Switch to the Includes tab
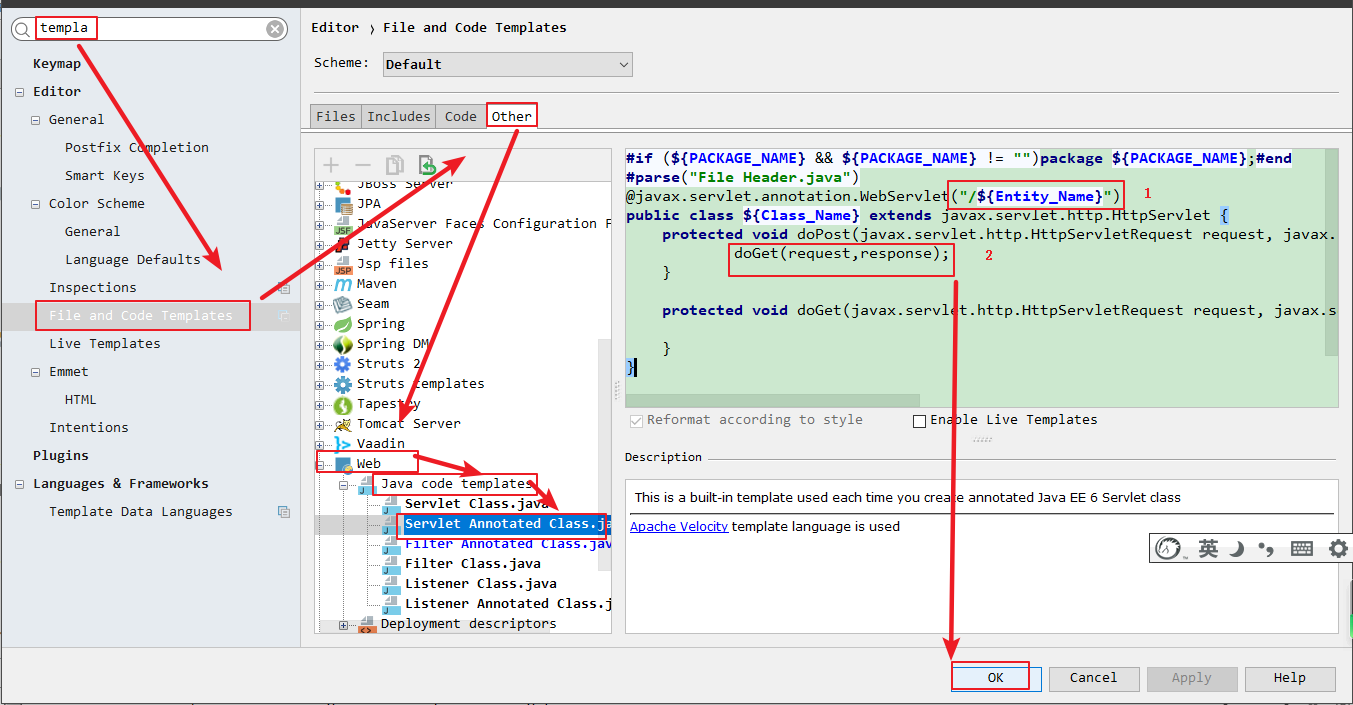1353x705 pixels. pos(398,116)
